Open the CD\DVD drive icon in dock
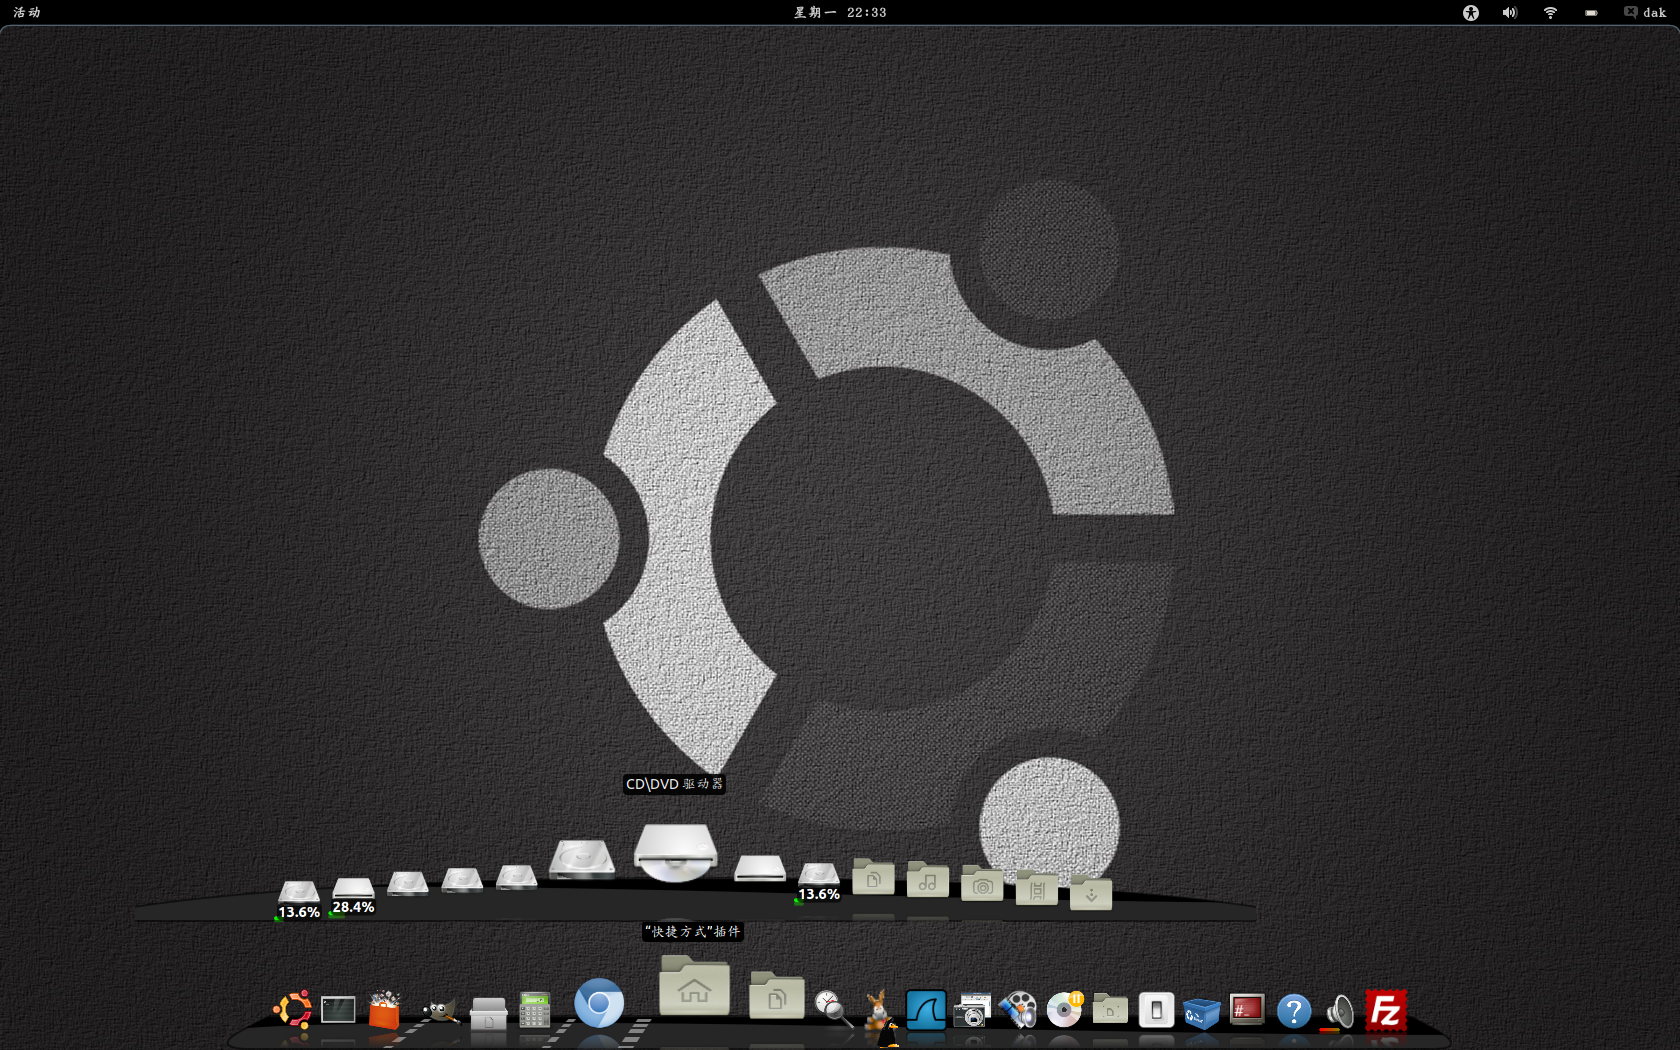Screen dimensions: 1680x1050 point(676,852)
